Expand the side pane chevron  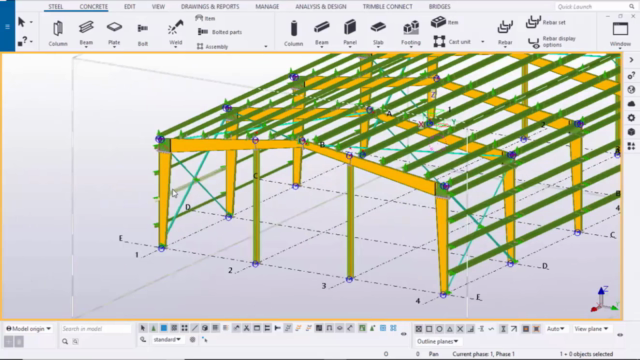(631, 60)
